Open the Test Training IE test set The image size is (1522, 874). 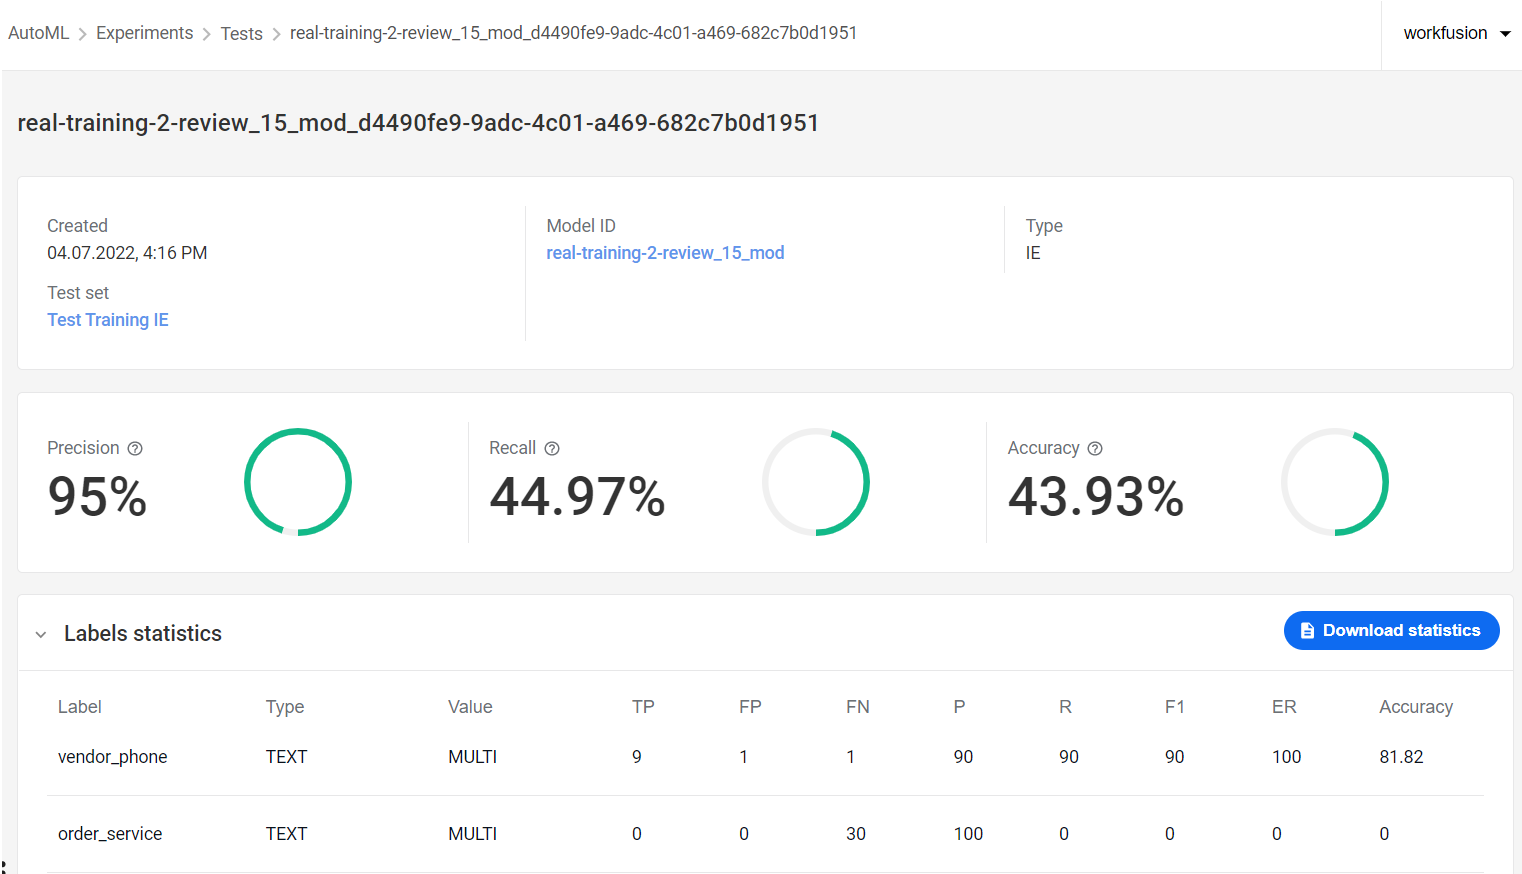[x=108, y=320]
